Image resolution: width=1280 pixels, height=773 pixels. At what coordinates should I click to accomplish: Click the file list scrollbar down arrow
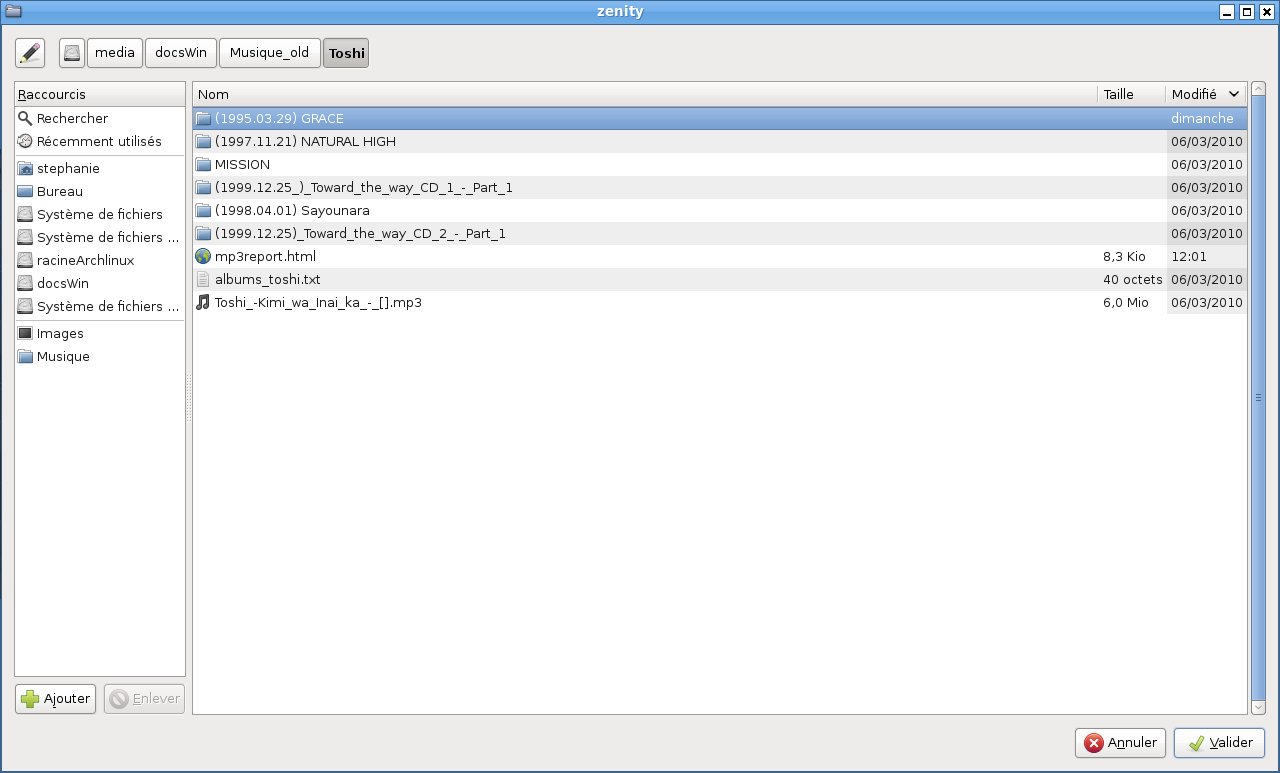[1258, 707]
